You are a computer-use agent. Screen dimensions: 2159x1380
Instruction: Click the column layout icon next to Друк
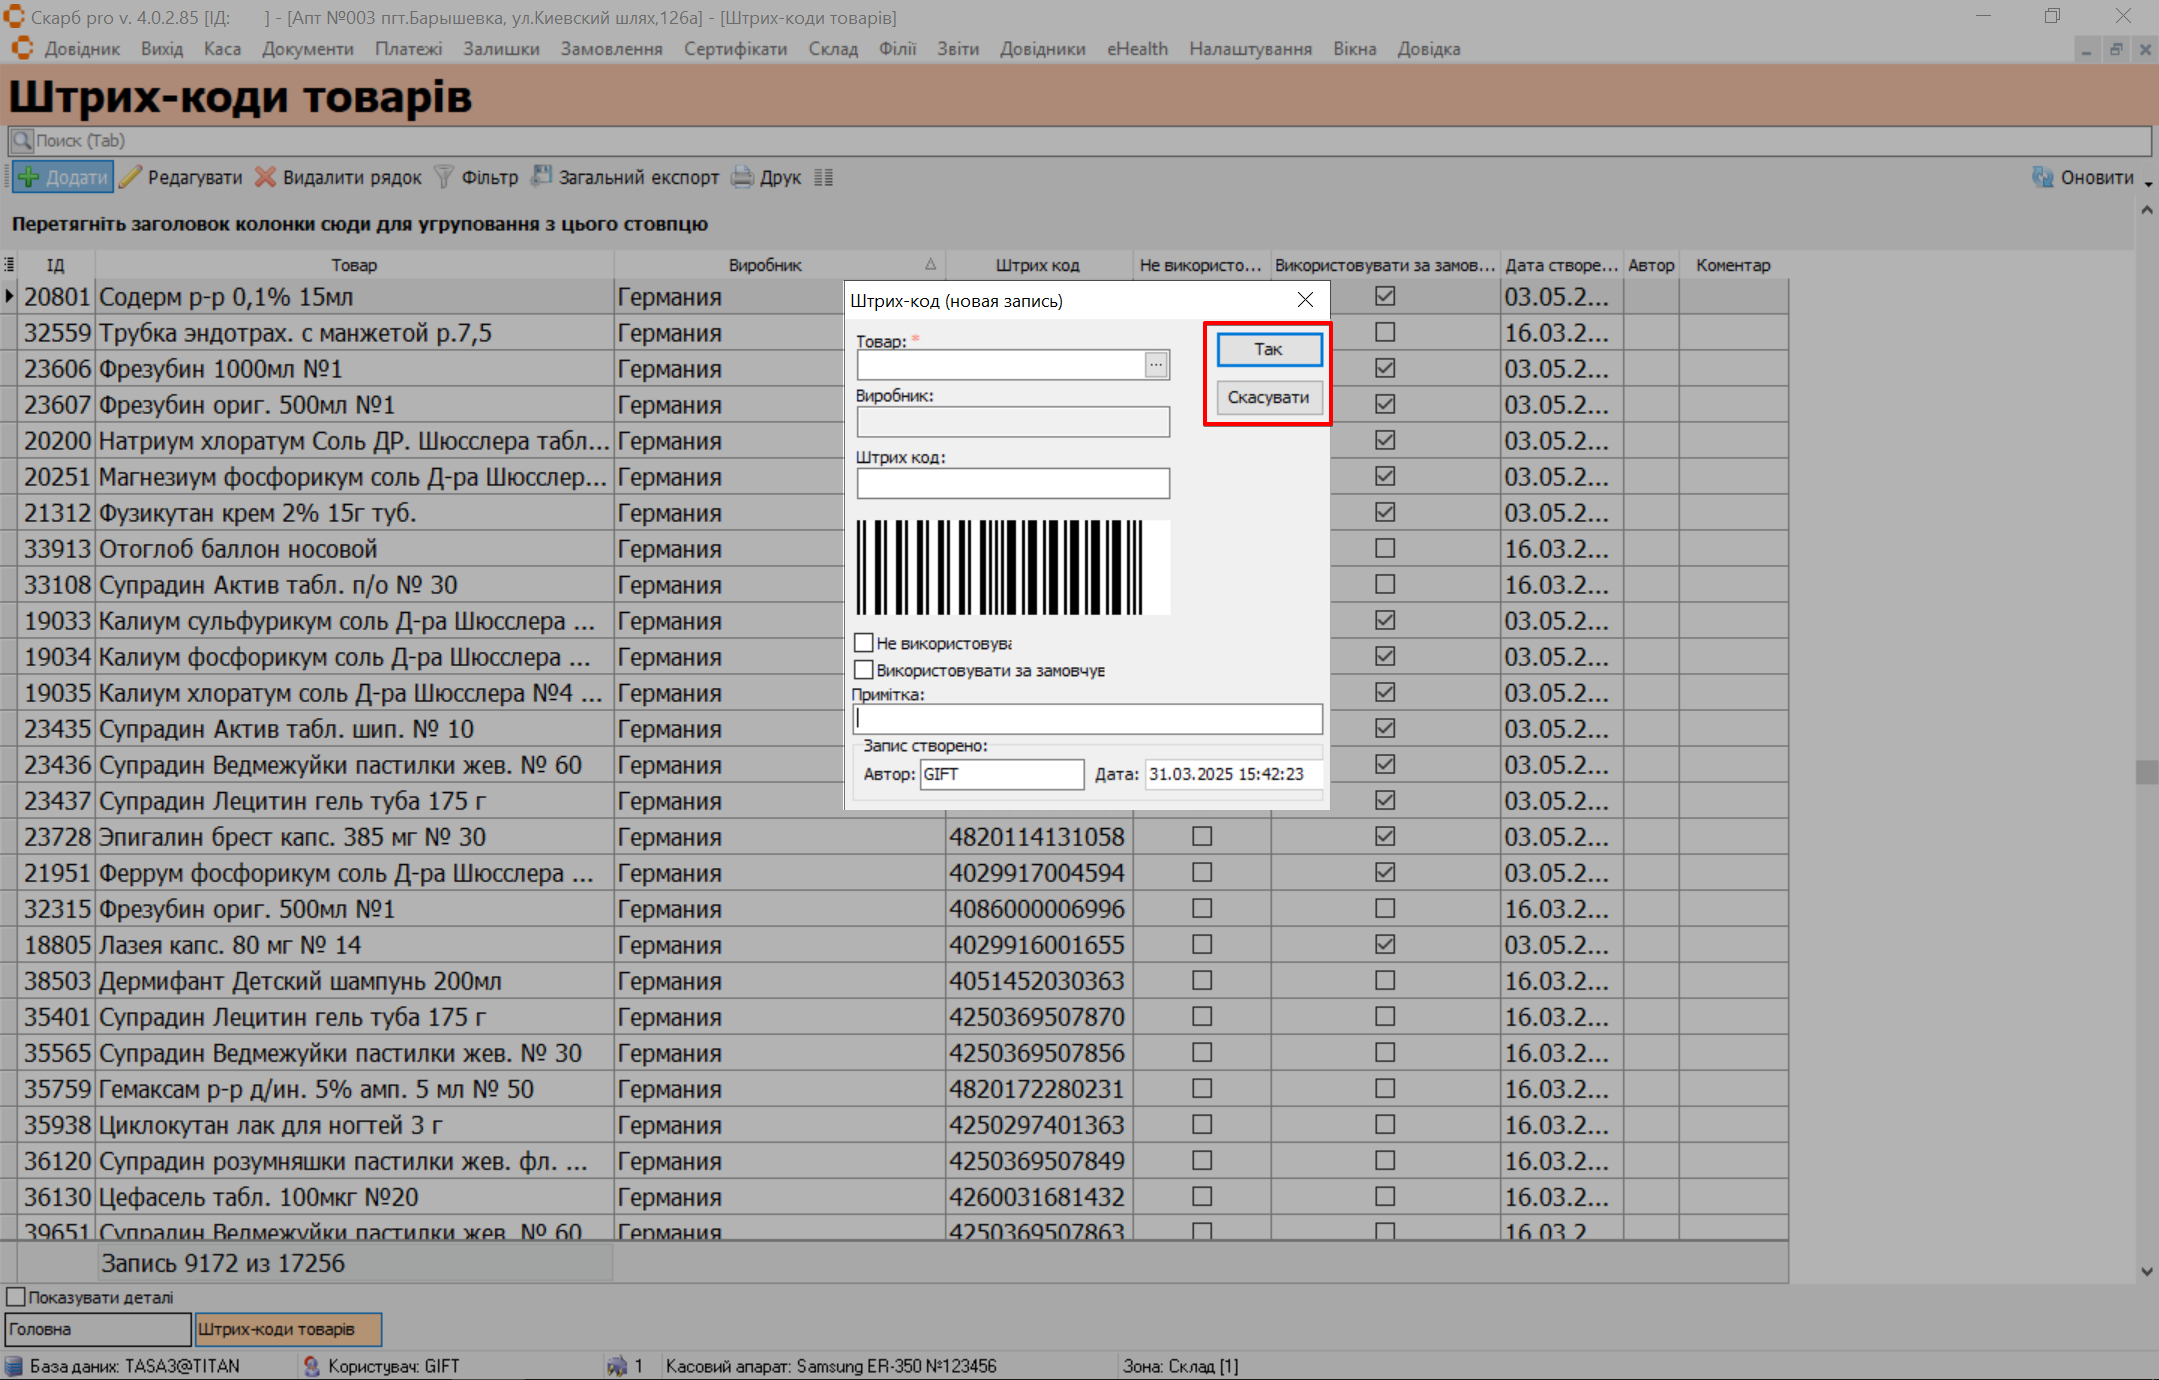(823, 177)
